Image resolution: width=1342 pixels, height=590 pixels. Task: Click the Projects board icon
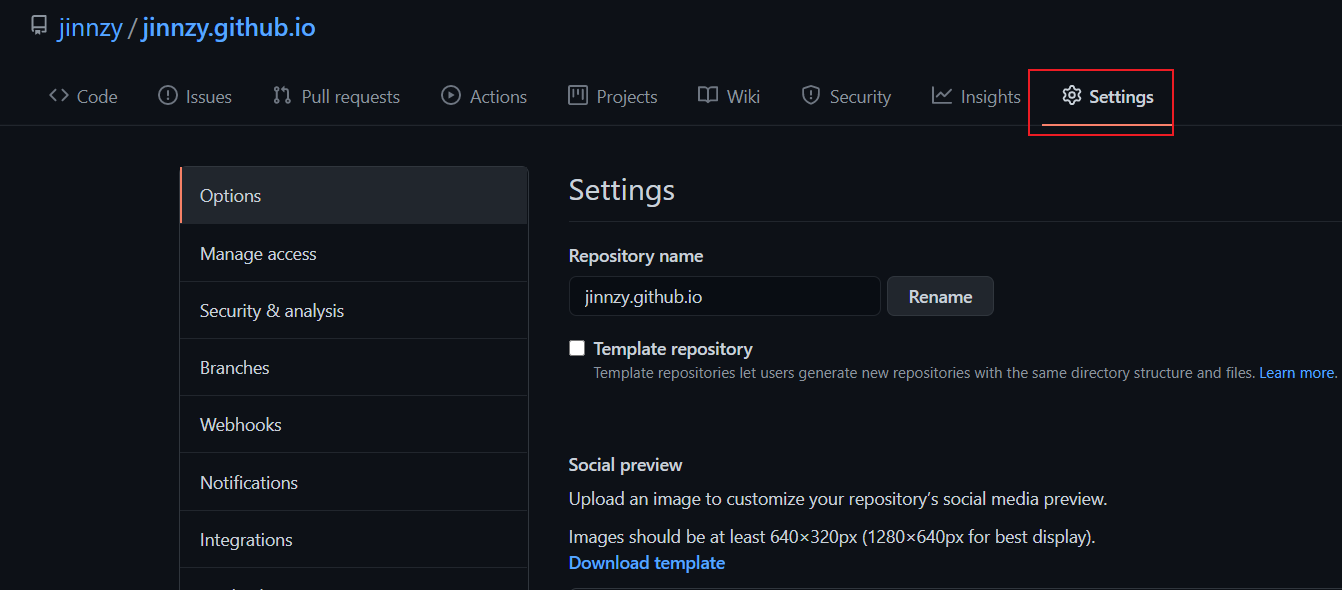click(x=578, y=96)
